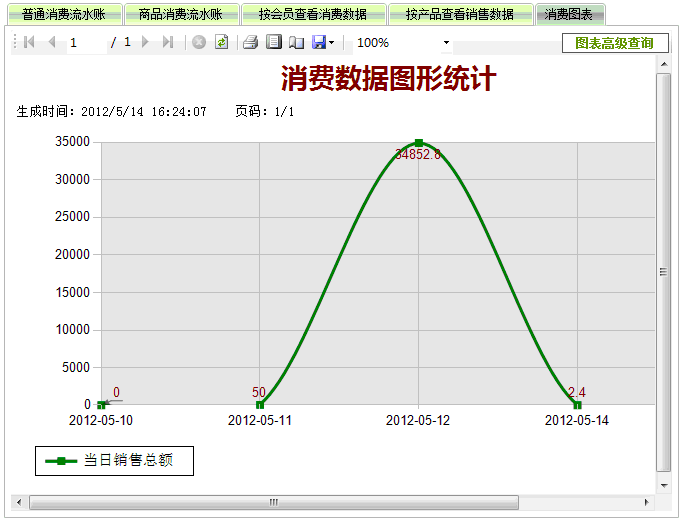Open the 按产品查看销售数据 tab
The height and width of the screenshot is (521, 683).
(459, 14)
